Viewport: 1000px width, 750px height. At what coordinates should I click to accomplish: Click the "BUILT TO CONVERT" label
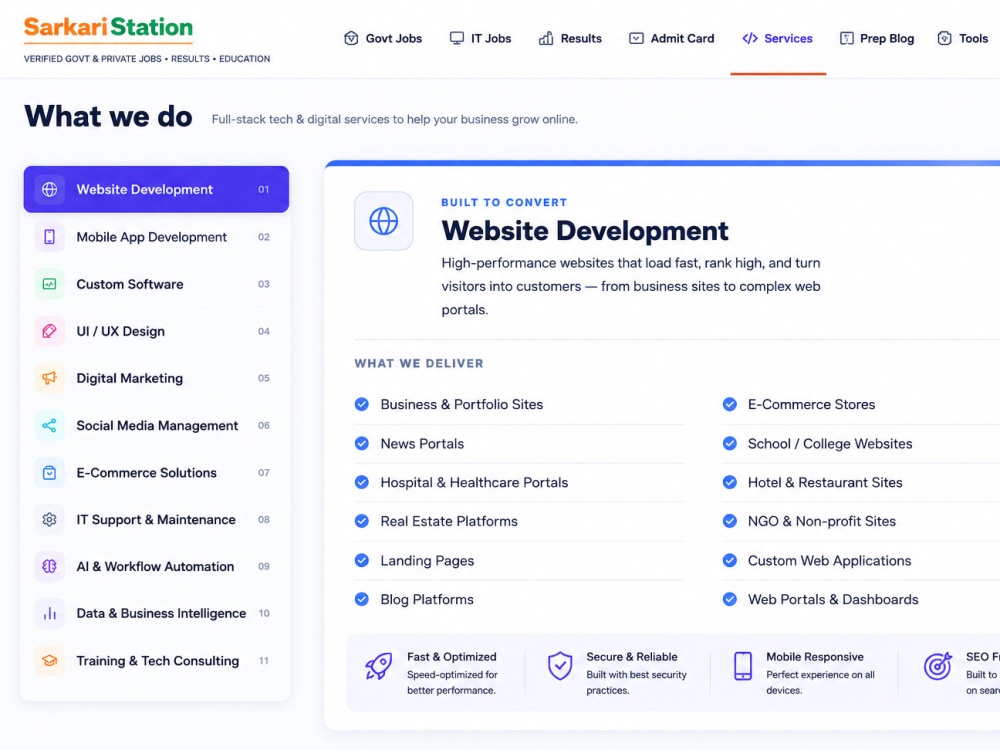504,202
